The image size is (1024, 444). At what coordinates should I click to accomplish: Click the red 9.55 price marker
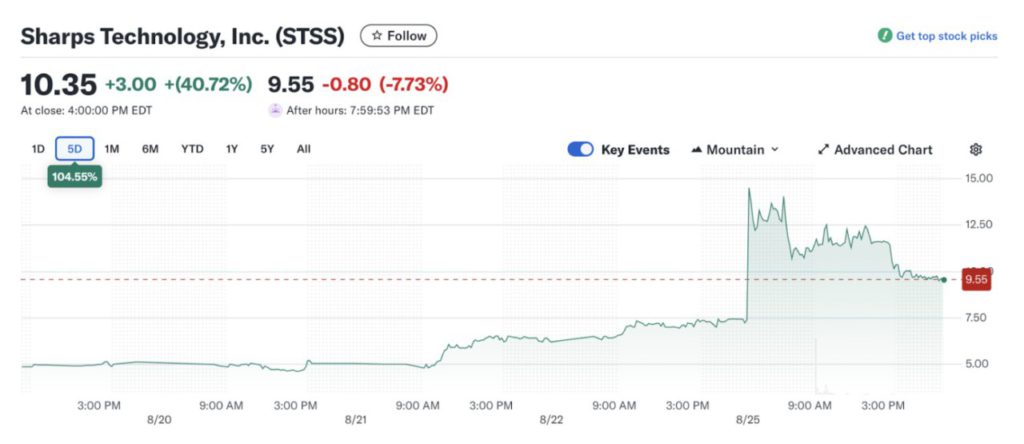click(x=975, y=280)
